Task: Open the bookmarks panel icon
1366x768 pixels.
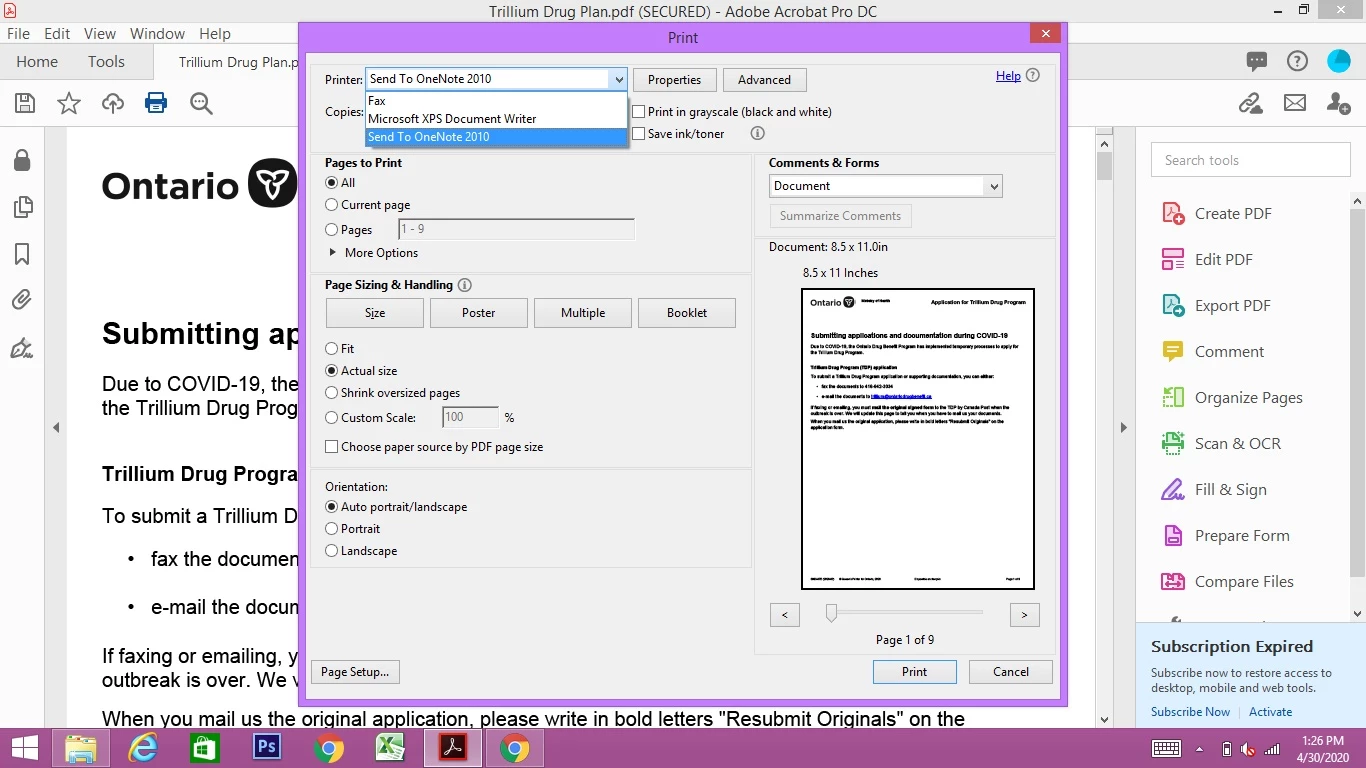Action: [x=22, y=254]
